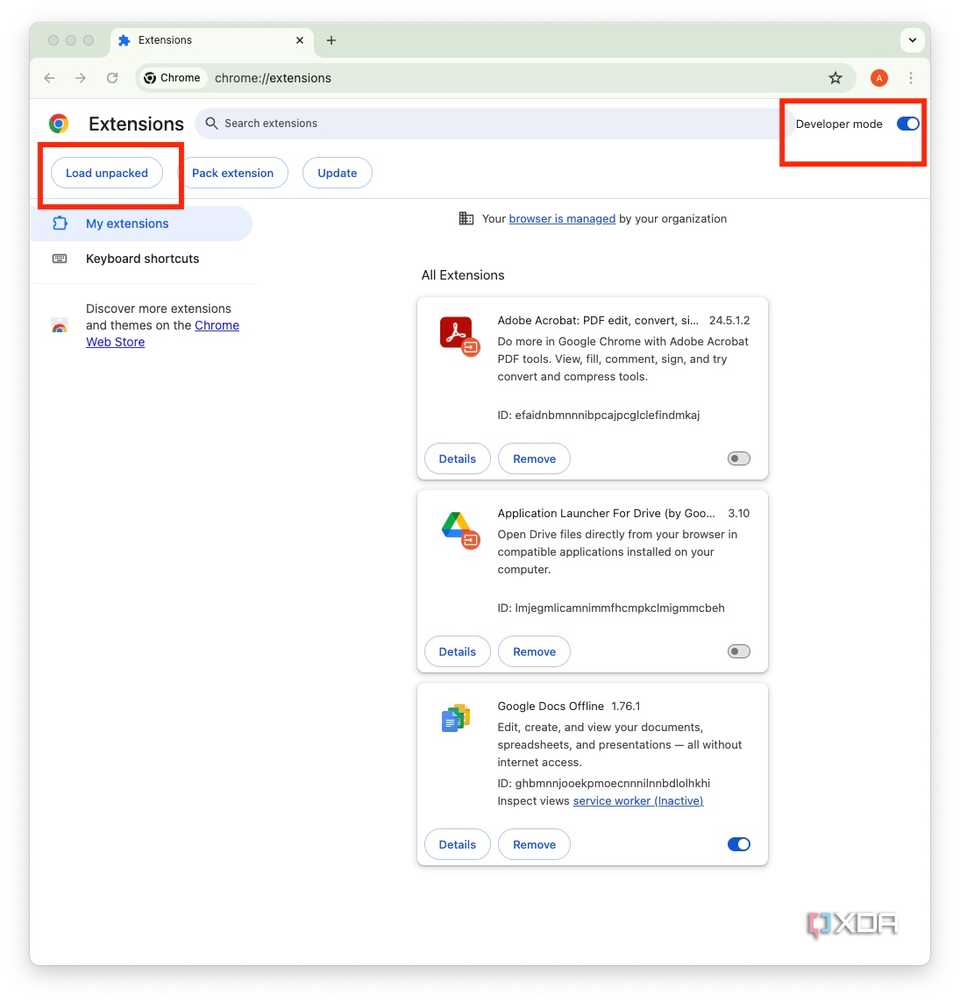The width and height of the screenshot is (960, 1002).
Task: Open the service worker inspect link
Action: coord(638,800)
